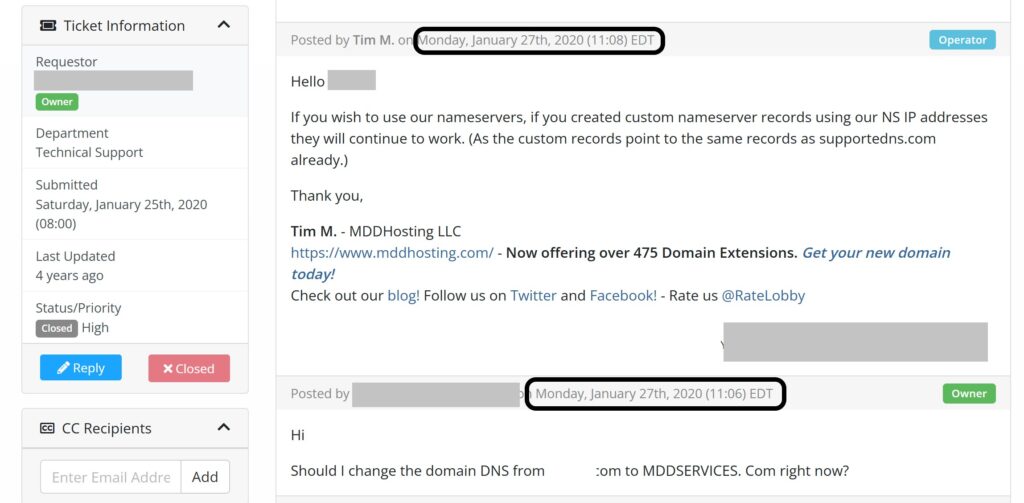Click the red Closed button
Screen dimensions: 1024x503
point(189,368)
